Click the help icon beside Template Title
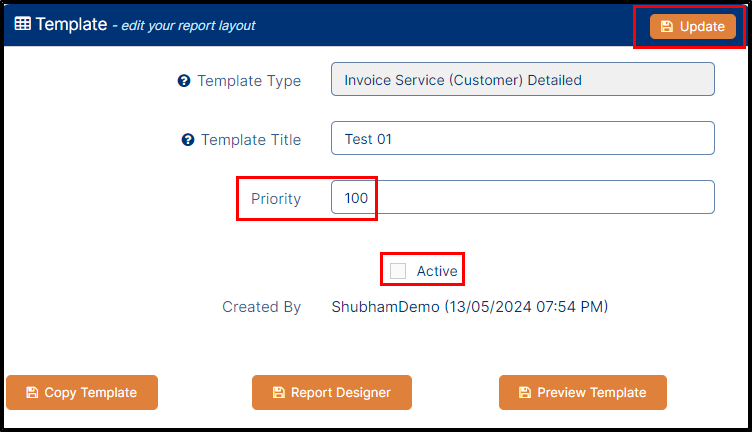Image resolution: width=752 pixels, height=432 pixels. 188,140
